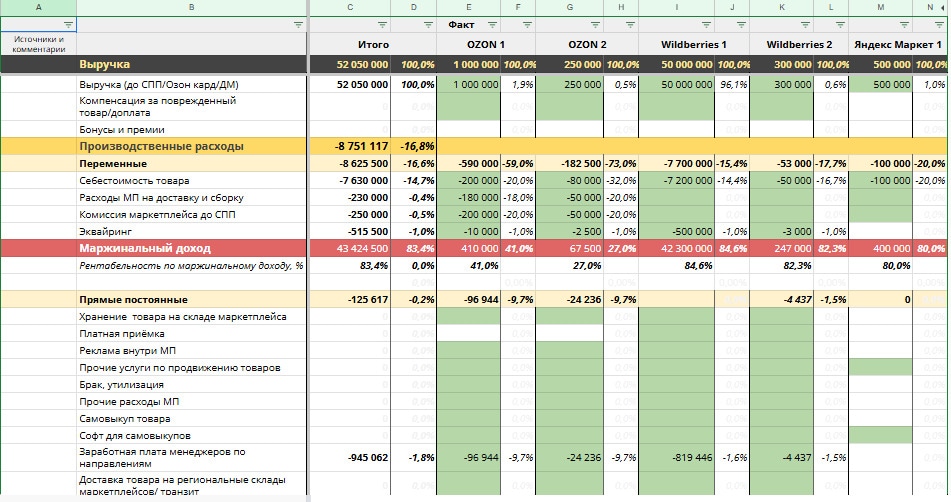Select the OZON 1 heading cell

486,45
